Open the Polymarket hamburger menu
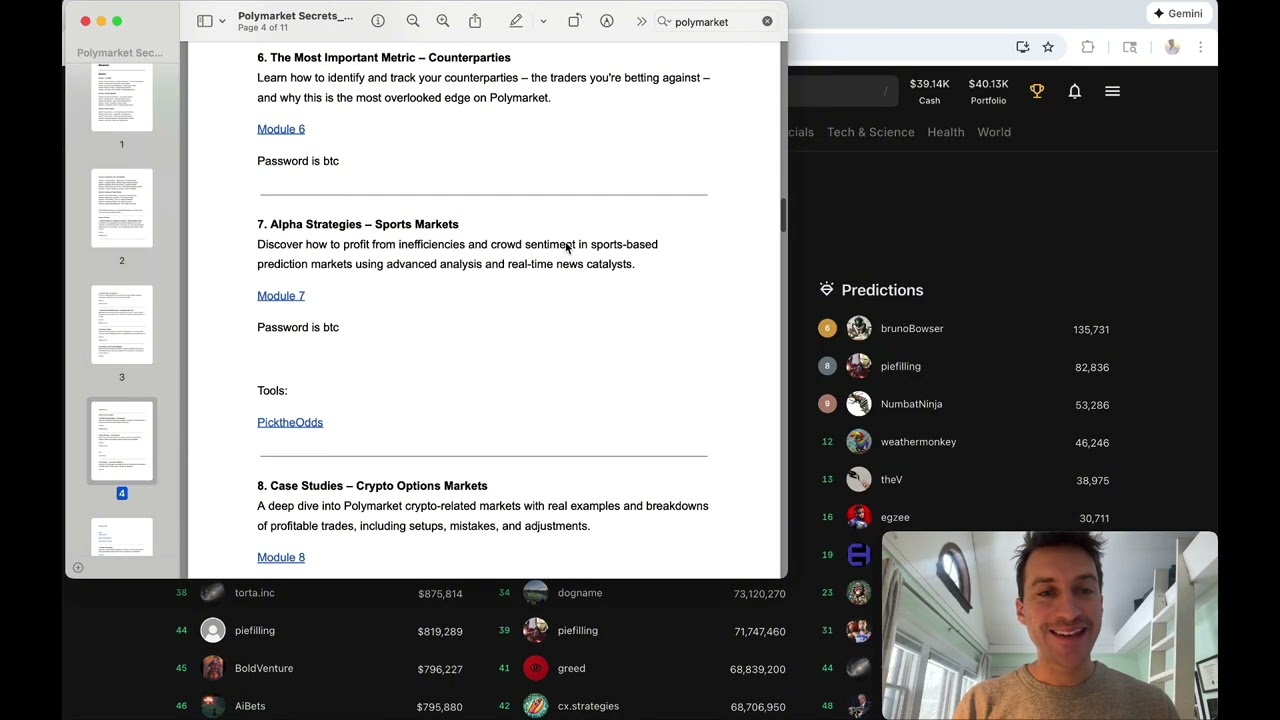Image resolution: width=1280 pixels, height=720 pixels. (x=1112, y=91)
